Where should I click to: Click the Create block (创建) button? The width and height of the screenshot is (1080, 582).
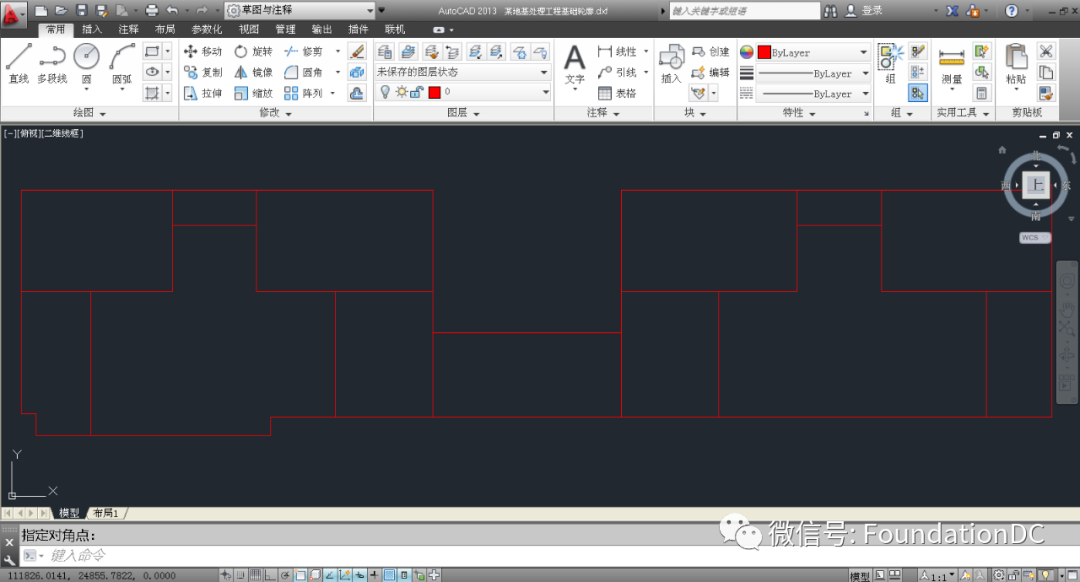pyautogui.click(x=710, y=52)
